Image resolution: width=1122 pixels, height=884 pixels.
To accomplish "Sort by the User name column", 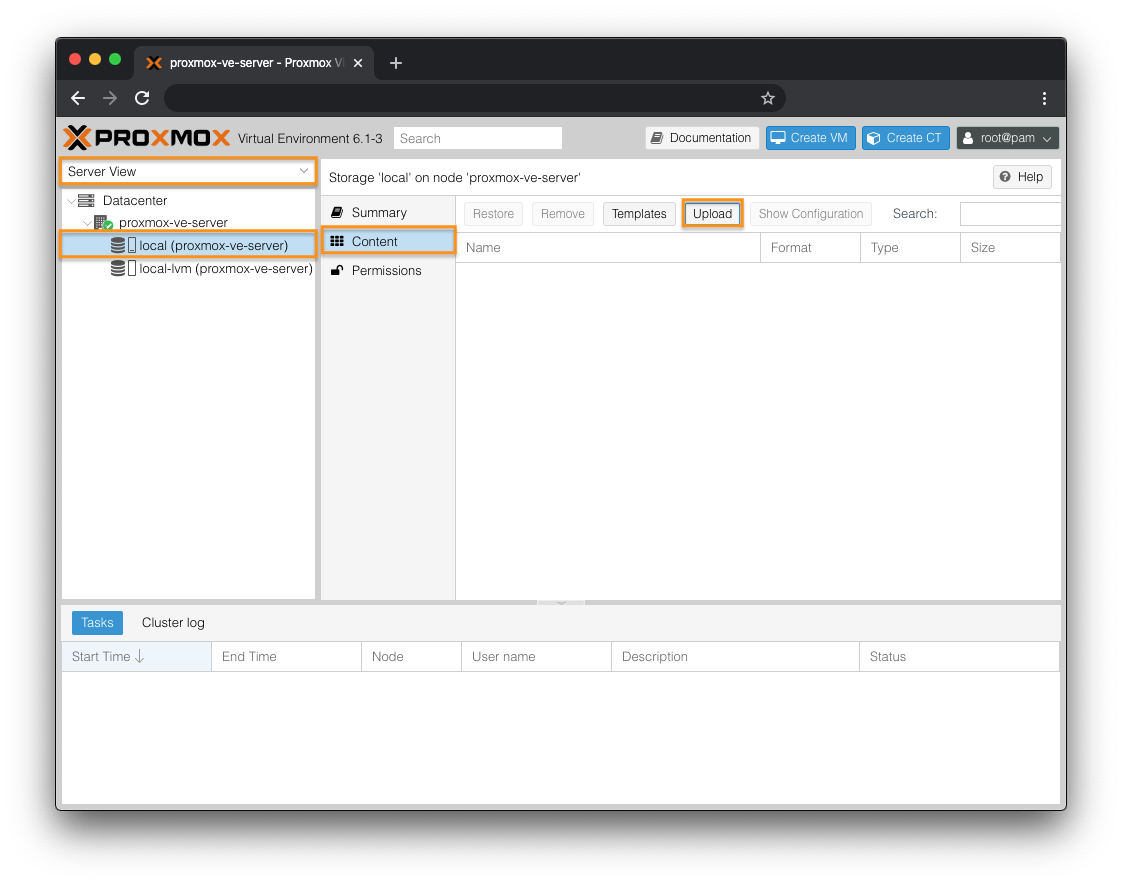I will coord(537,656).
